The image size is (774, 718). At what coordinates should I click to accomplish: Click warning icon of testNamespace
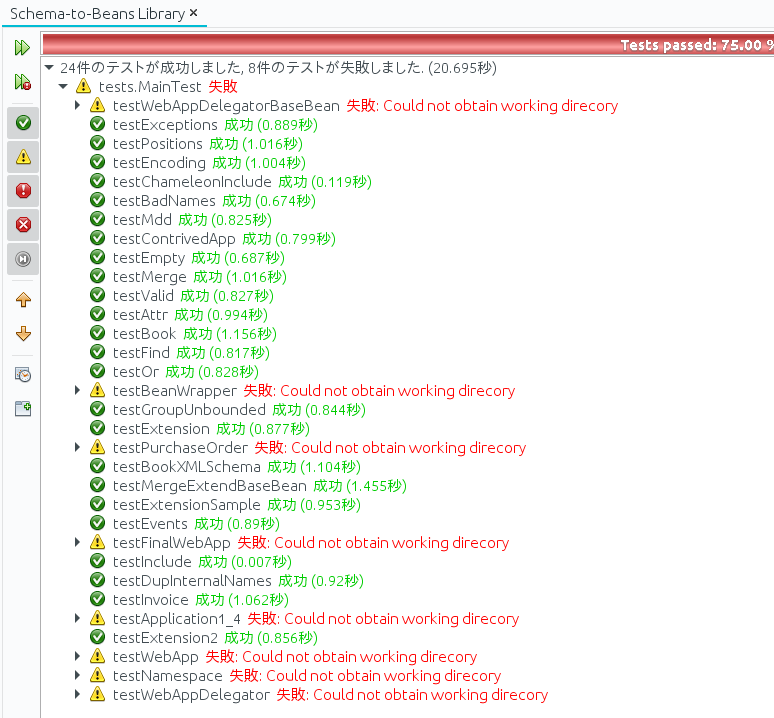click(98, 675)
